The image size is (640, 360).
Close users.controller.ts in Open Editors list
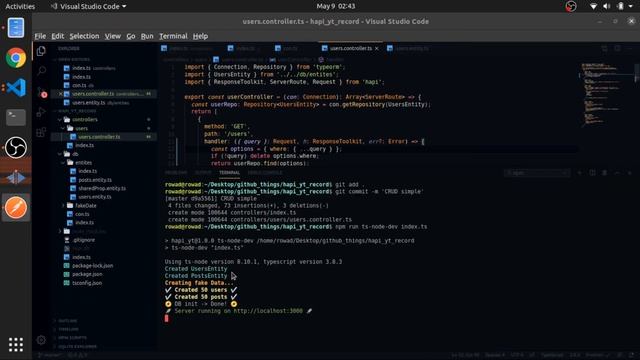(61, 94)
